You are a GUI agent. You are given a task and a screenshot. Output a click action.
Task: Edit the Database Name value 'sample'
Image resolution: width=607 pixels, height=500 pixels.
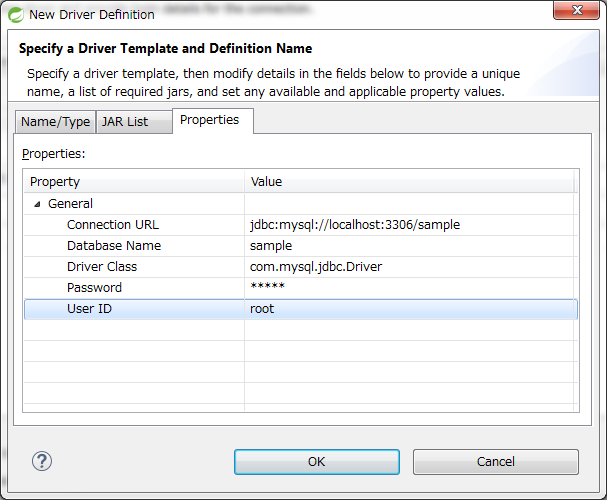pos(271,246)
